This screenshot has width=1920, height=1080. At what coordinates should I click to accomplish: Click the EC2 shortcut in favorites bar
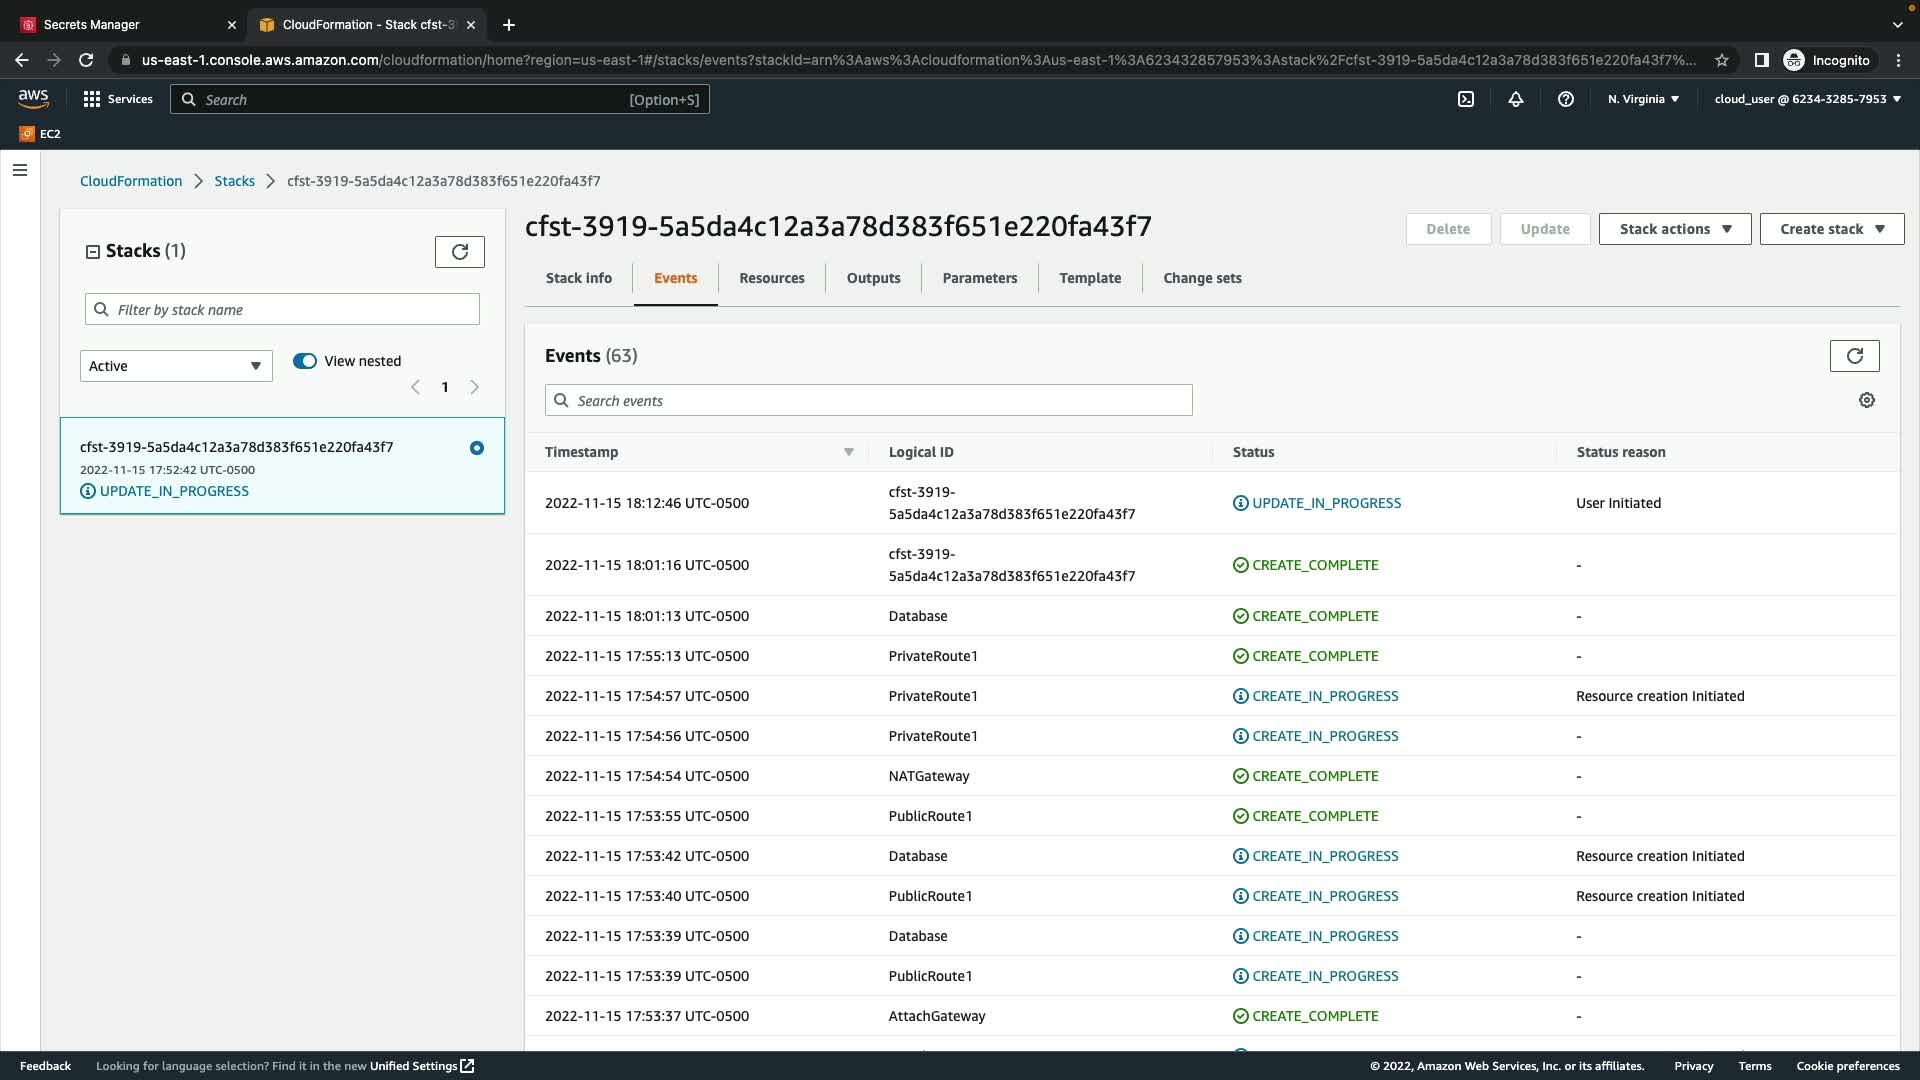click(40, 134)
